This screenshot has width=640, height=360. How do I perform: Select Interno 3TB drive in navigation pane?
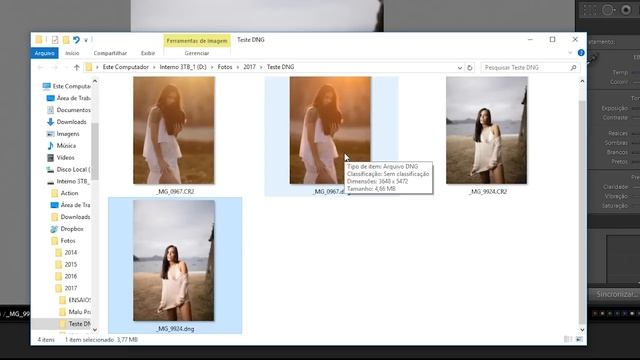coord(69,181)
